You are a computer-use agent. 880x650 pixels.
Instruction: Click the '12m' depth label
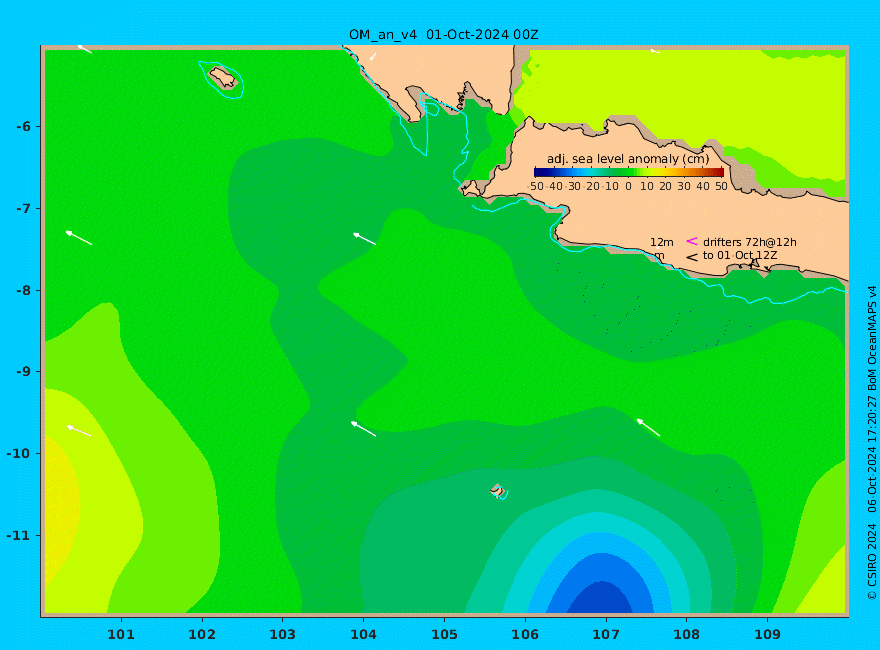[x=662, y=242]
